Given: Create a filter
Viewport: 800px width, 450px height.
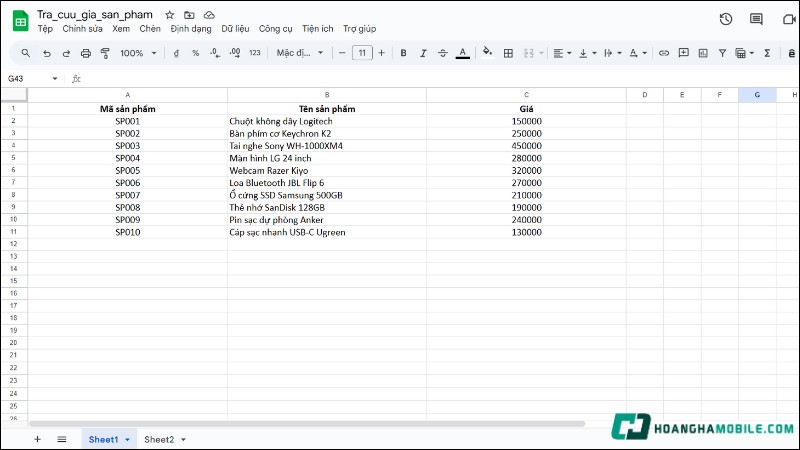Looking at the screenshot, I should [722, 53].
